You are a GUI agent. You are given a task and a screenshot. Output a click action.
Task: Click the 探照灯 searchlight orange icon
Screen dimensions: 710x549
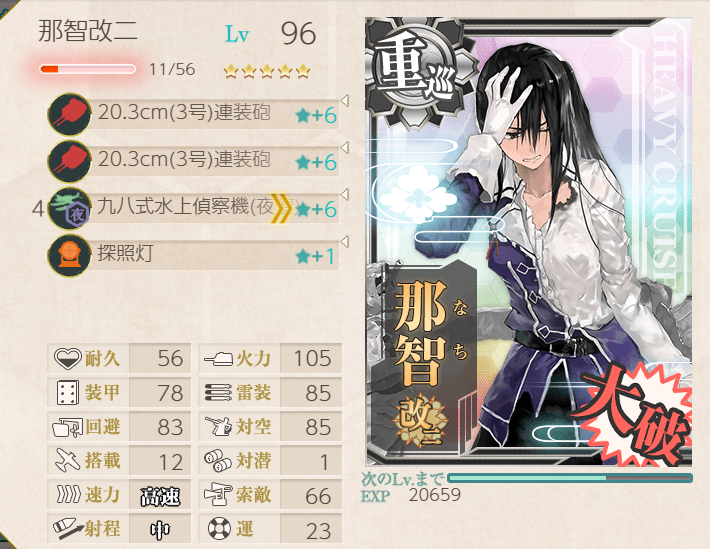pyautogui.click(x=70, y=255)
